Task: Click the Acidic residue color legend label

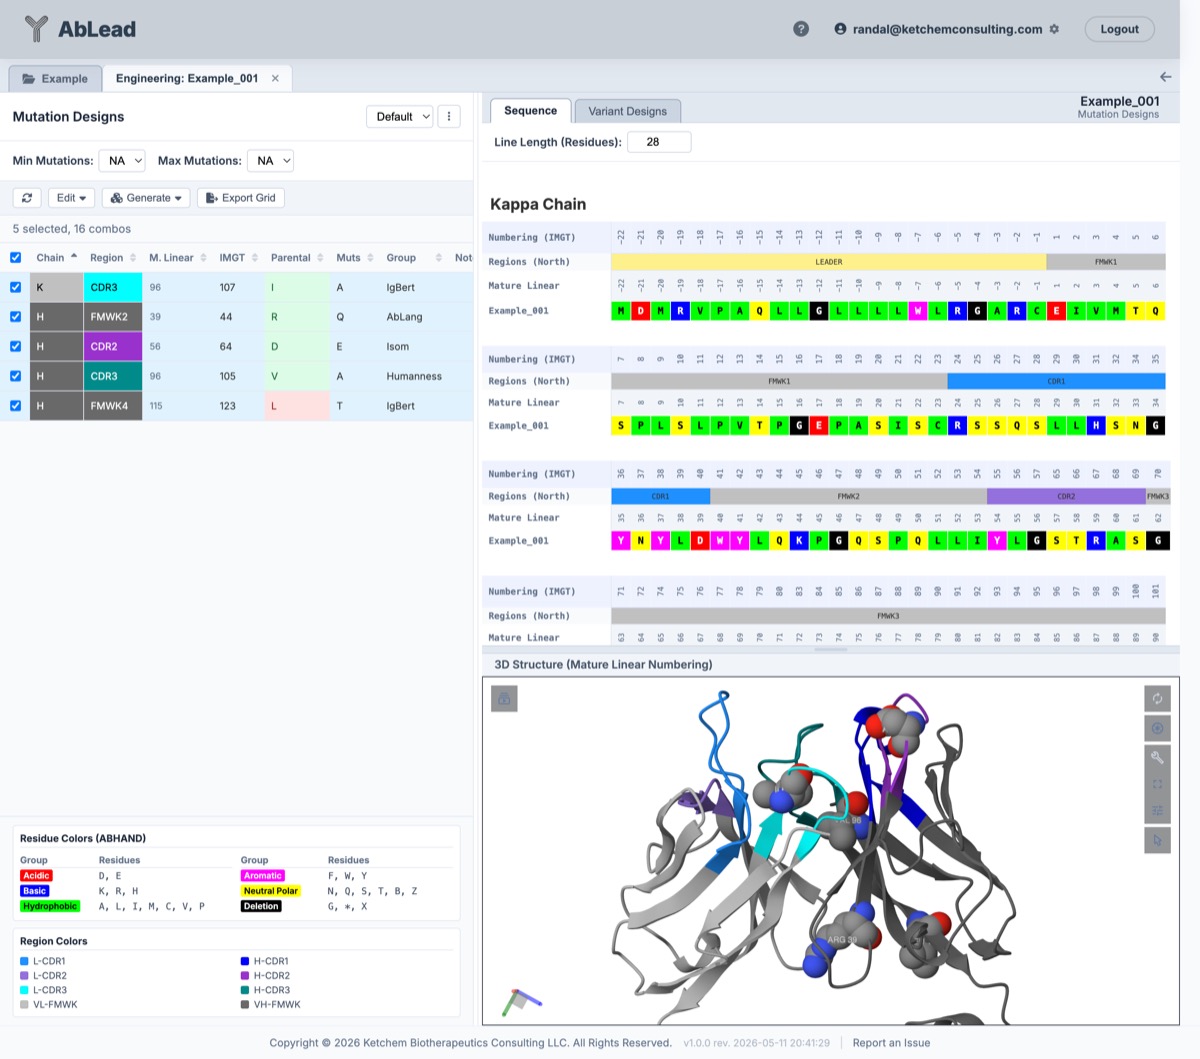Action: point(36,876)
